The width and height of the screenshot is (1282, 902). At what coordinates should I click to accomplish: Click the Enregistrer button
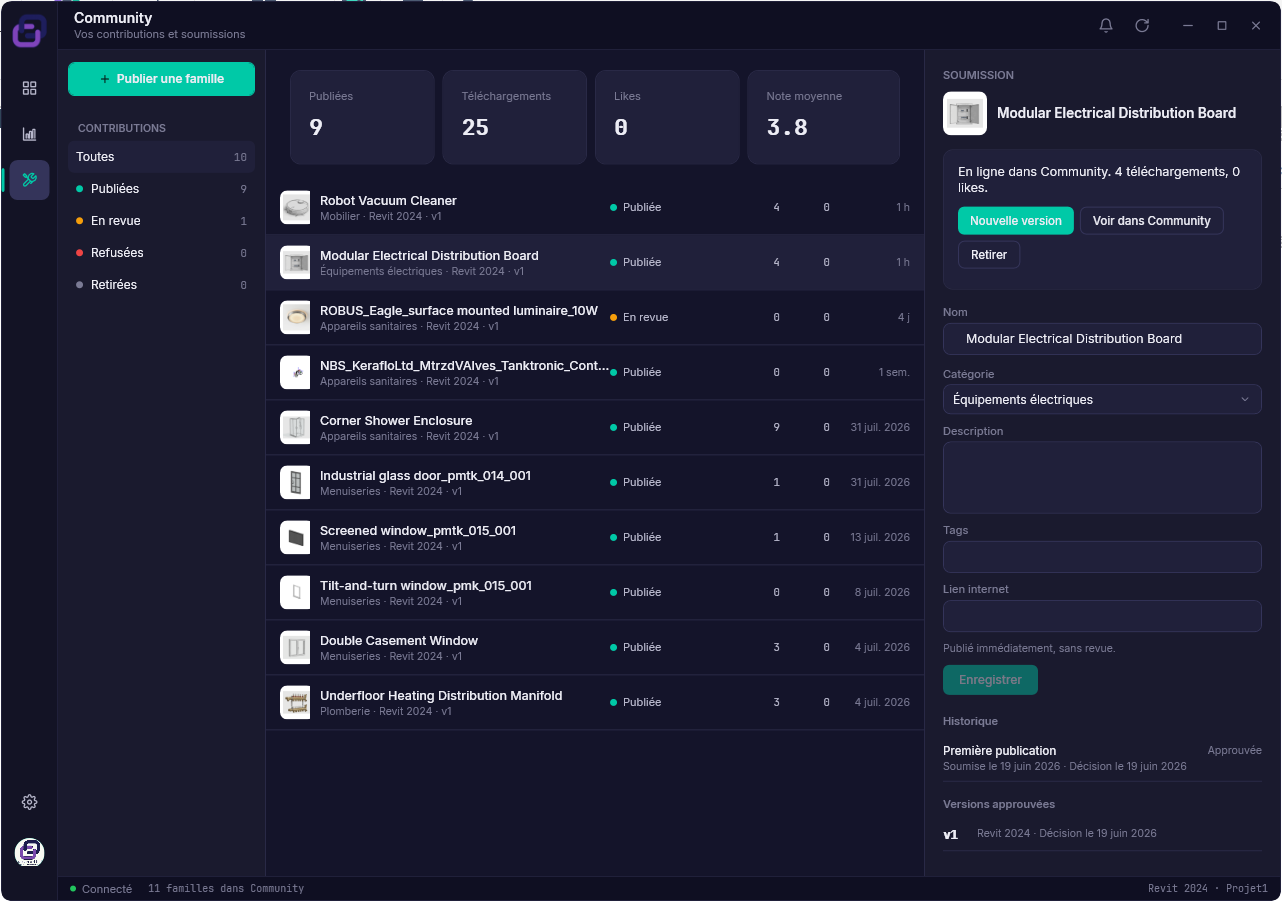990,680
